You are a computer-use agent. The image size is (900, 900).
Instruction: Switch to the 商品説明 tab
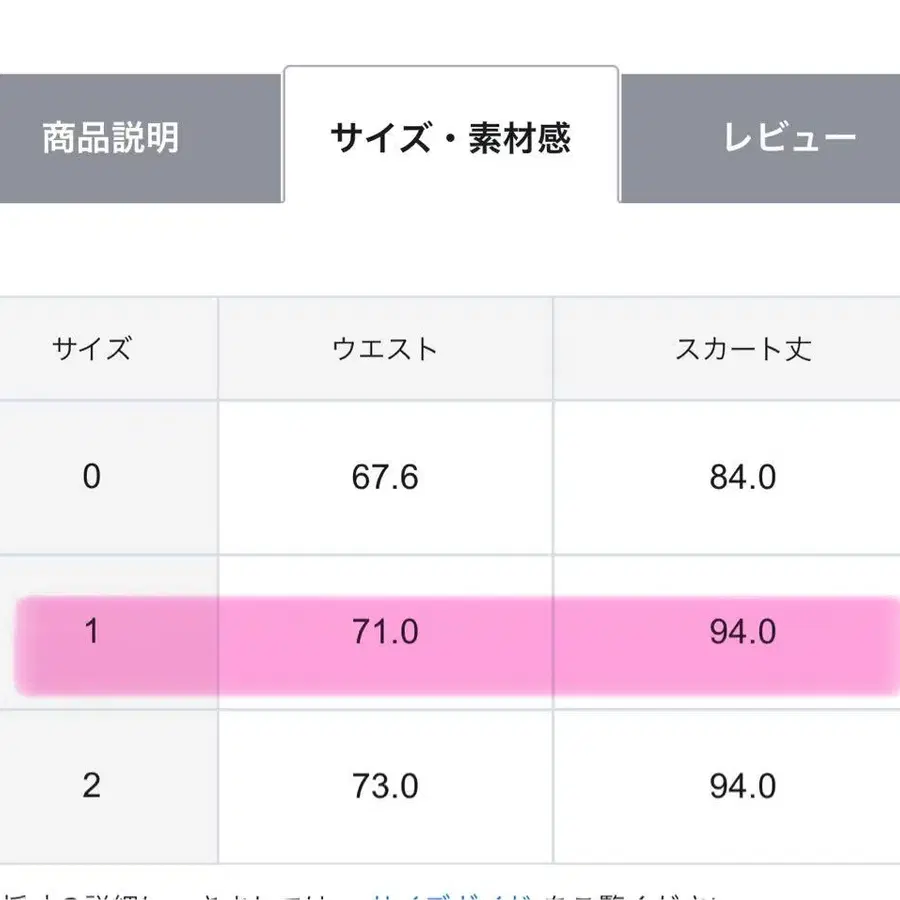pos(110,138)
